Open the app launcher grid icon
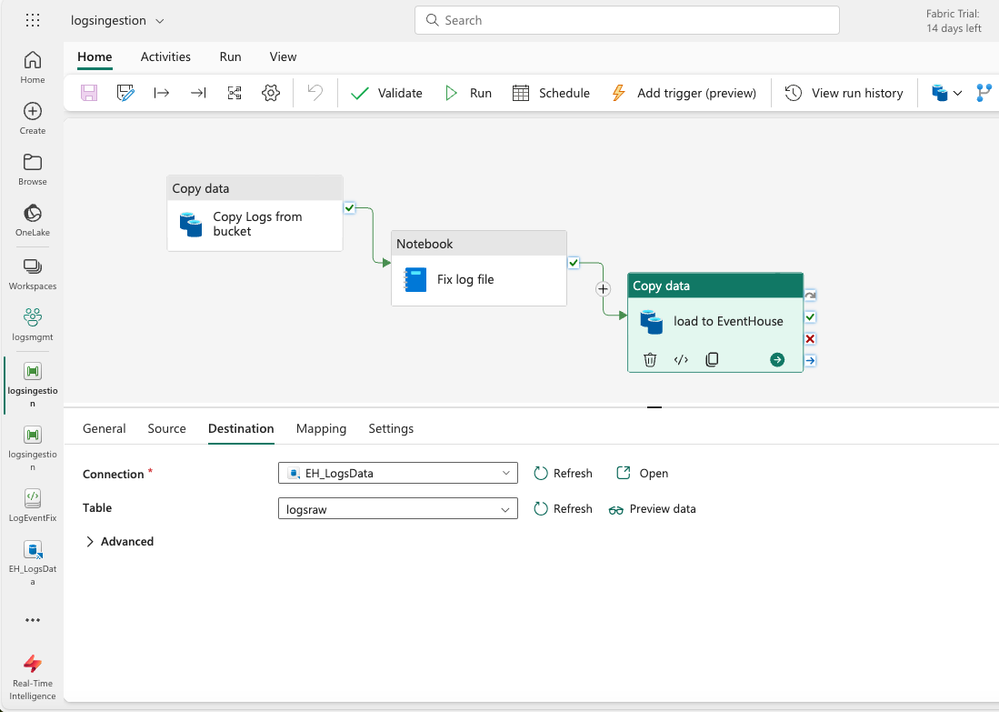This screenshot has width=999, height=712. click(x=32, y=20)
